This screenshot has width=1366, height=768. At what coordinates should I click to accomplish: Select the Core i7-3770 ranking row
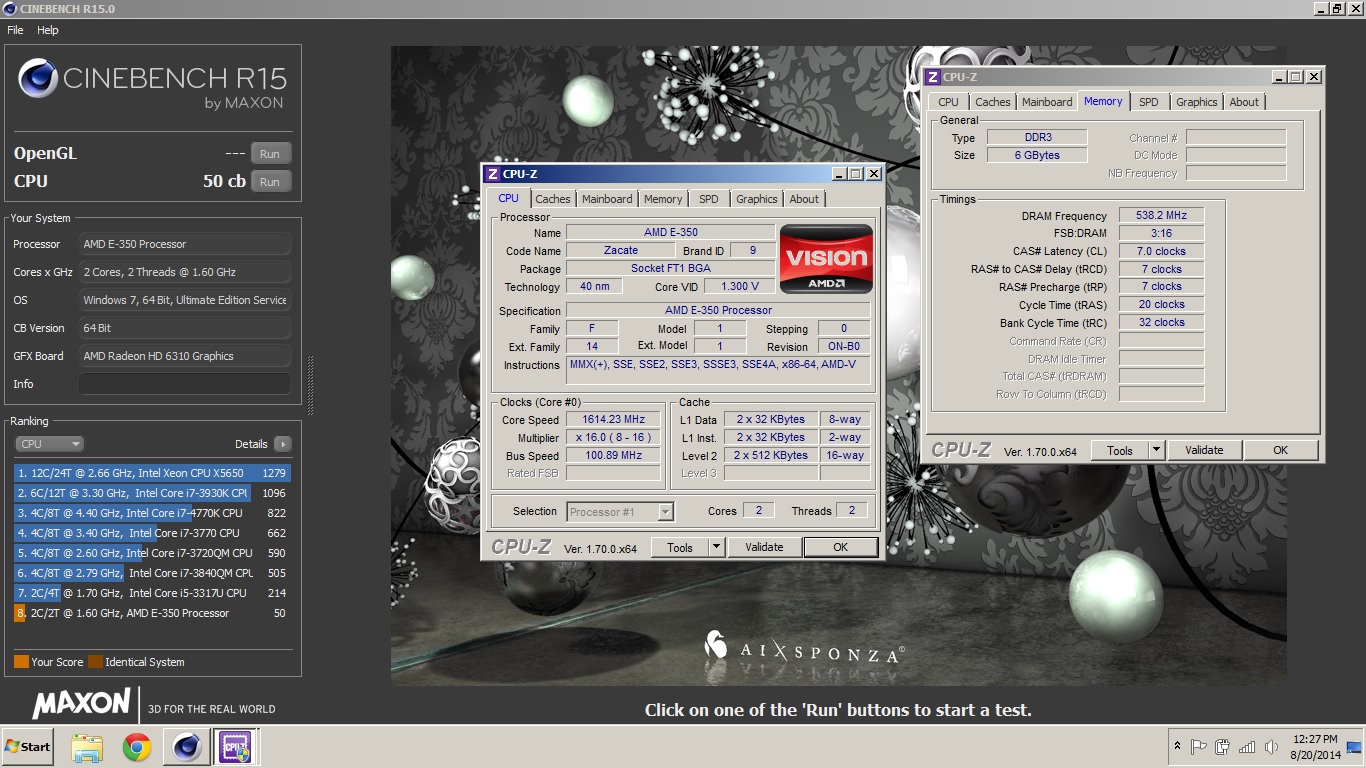pyautogui.click(x=152, y=533)
